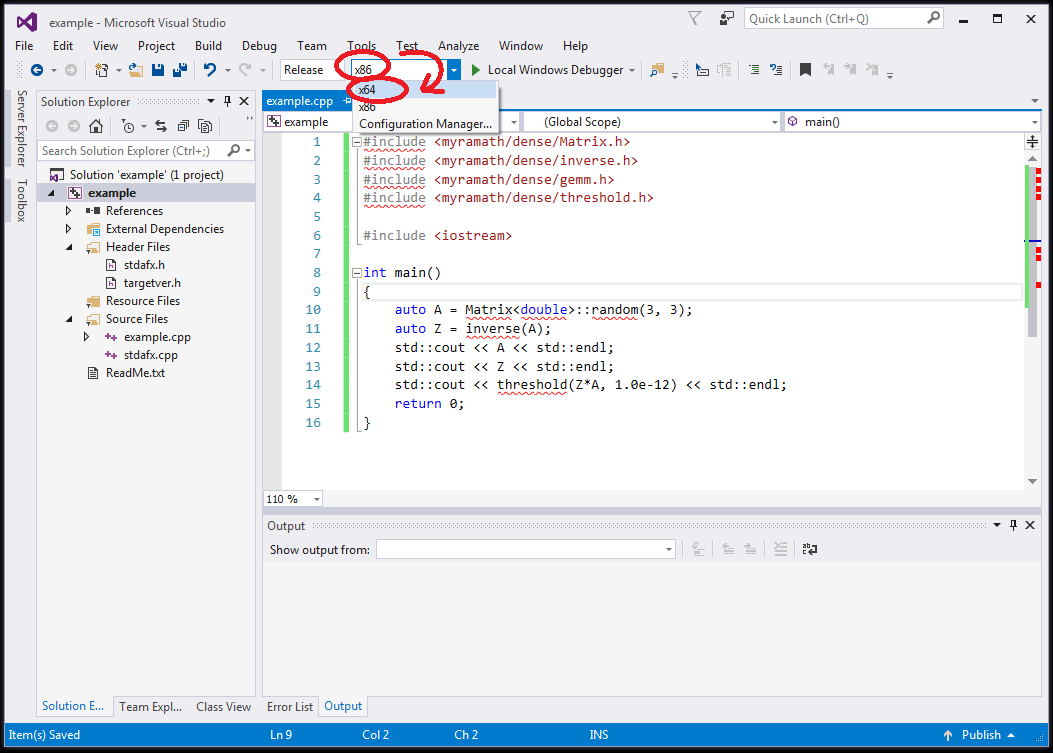Click the display object in Solution Explorer icon

(x=702, y=70)
